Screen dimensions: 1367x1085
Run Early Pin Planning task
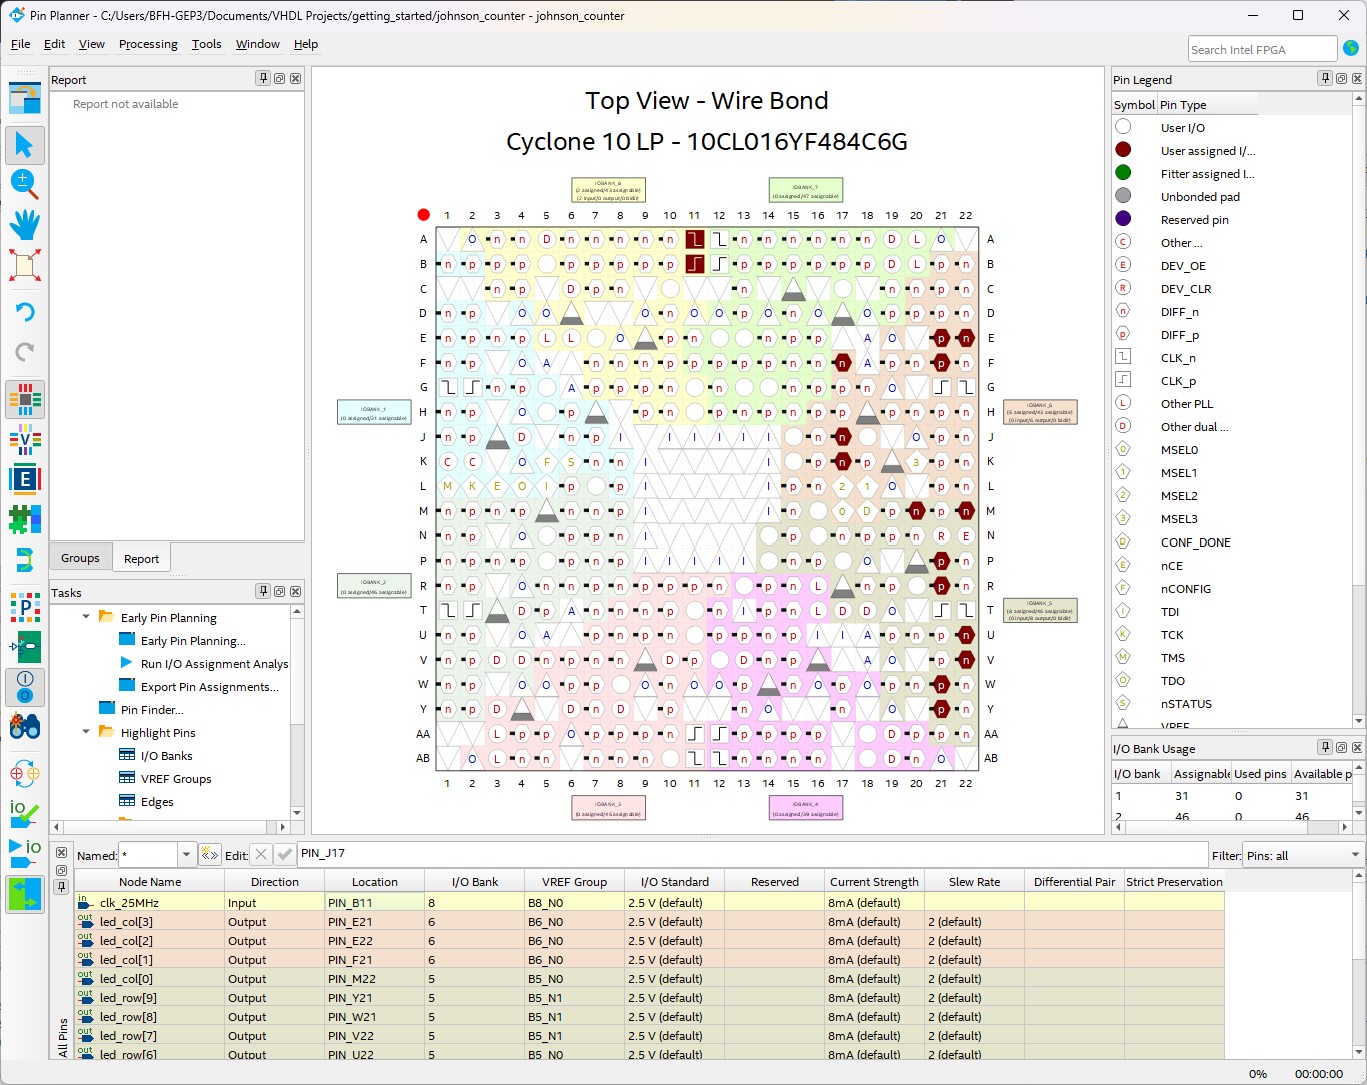coord(193,641)
